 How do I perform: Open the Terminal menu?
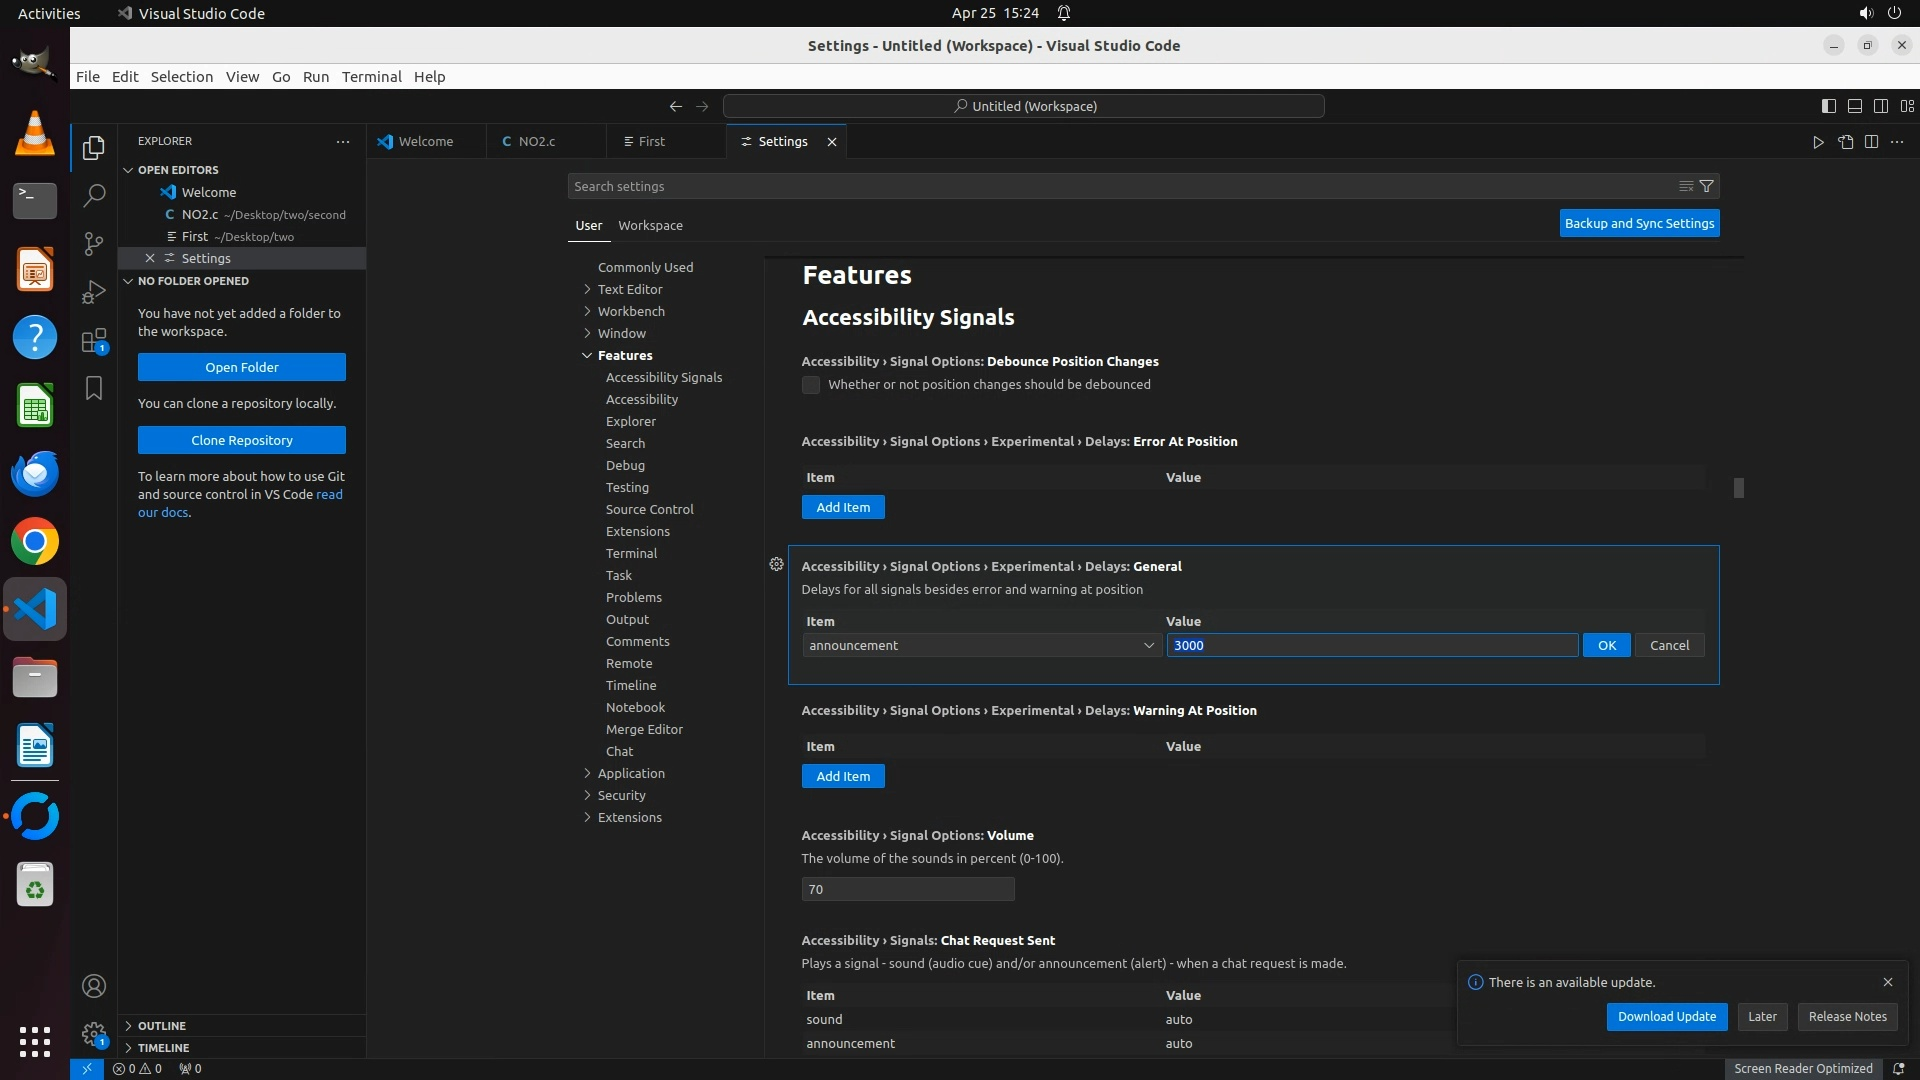click(x=371, y=77)
